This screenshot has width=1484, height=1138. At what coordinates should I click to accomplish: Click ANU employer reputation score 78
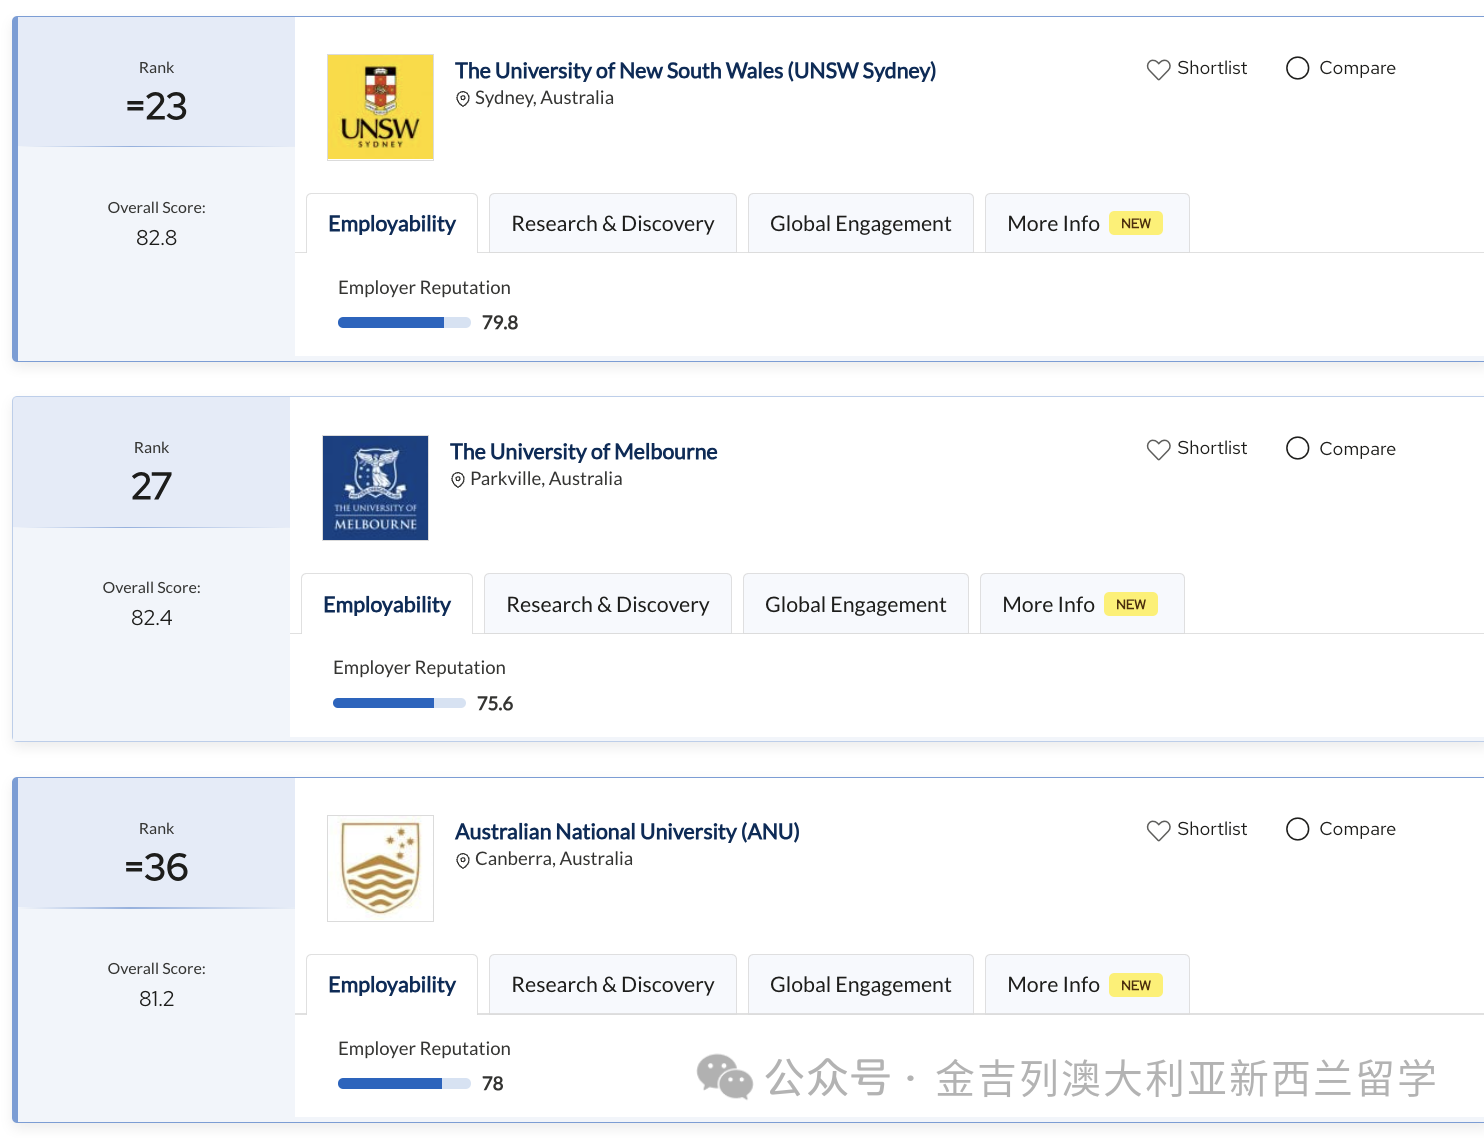(x=492, y=1084)
